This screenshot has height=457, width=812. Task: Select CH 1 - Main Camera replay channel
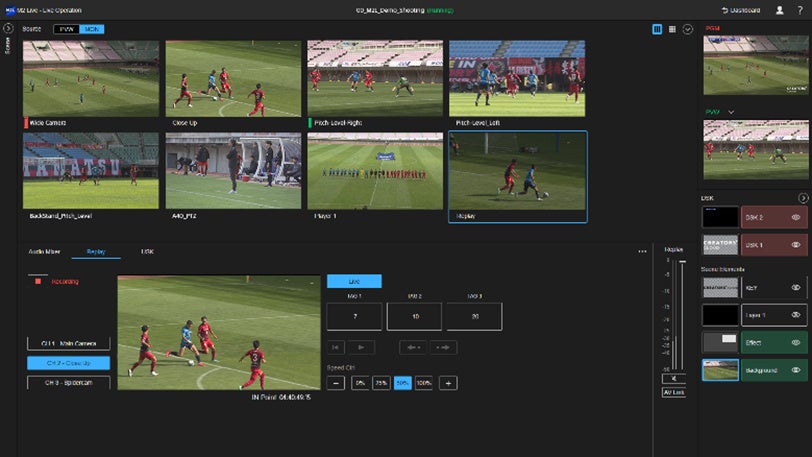coord(68,344)
